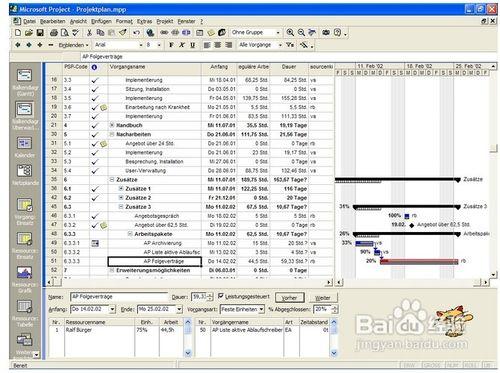This screenshot has height=373, width=500.
Task: Align text left
Action: pyautogui.click(x=207, y=45)
